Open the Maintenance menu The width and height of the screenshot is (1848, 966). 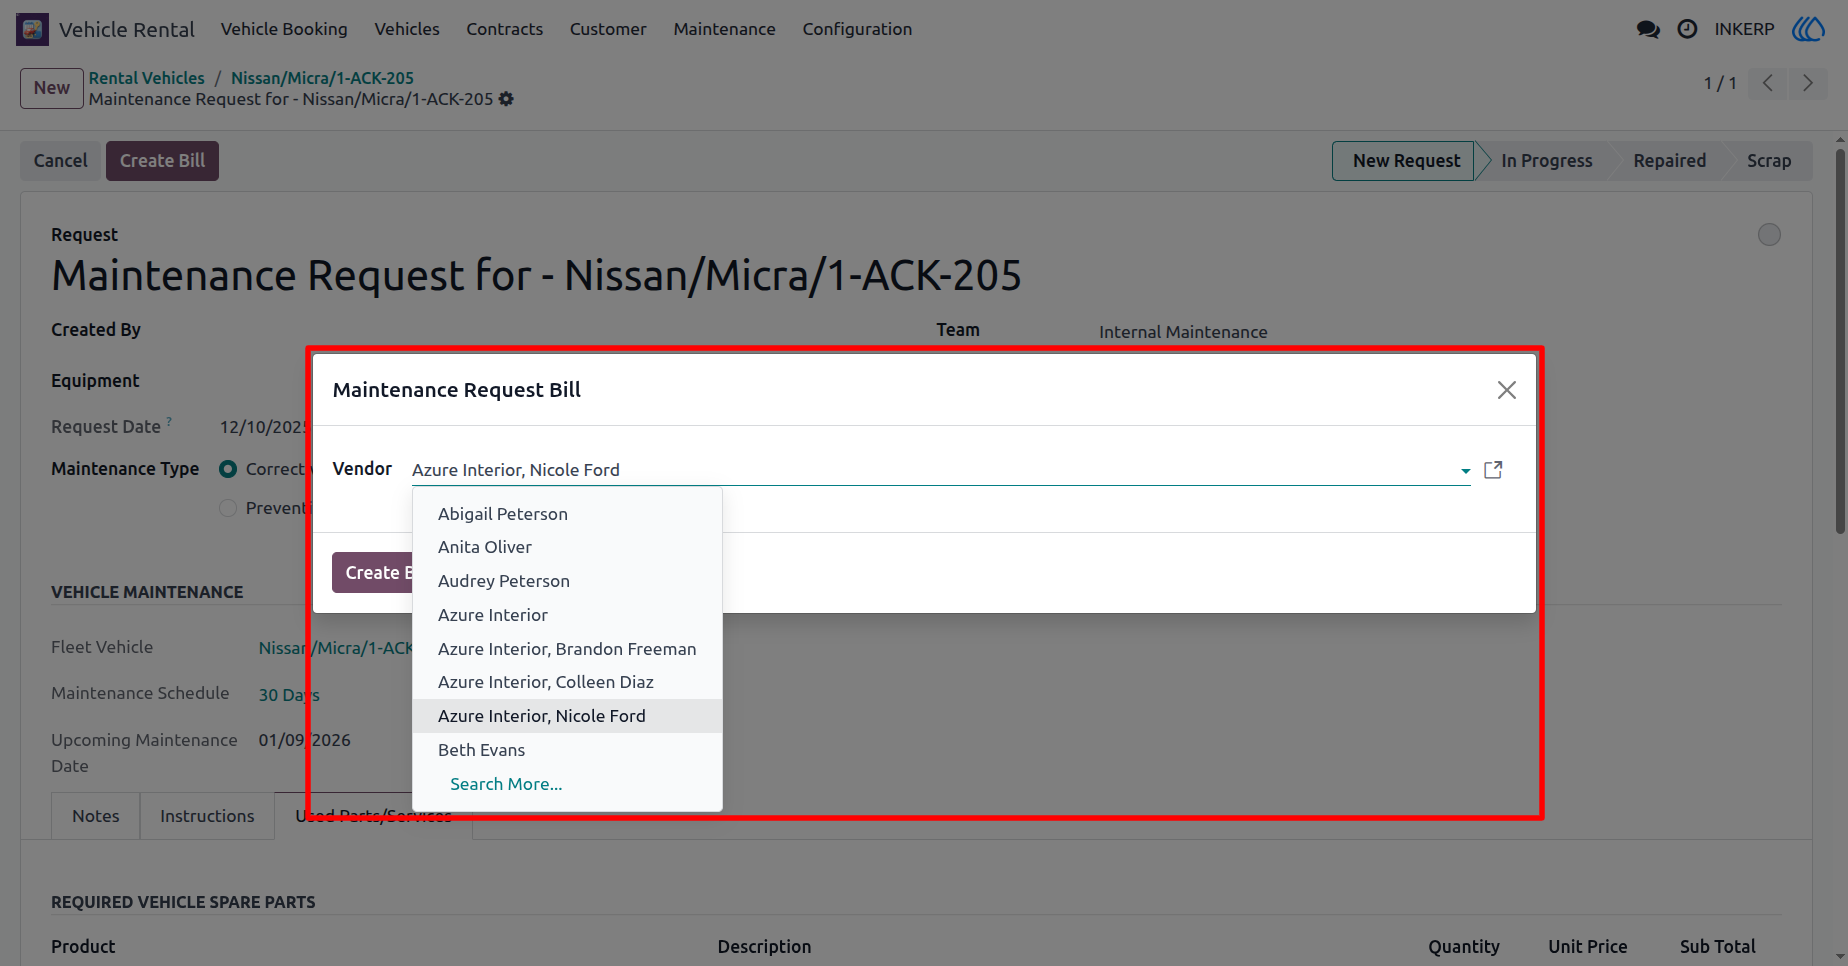(724, 29)
